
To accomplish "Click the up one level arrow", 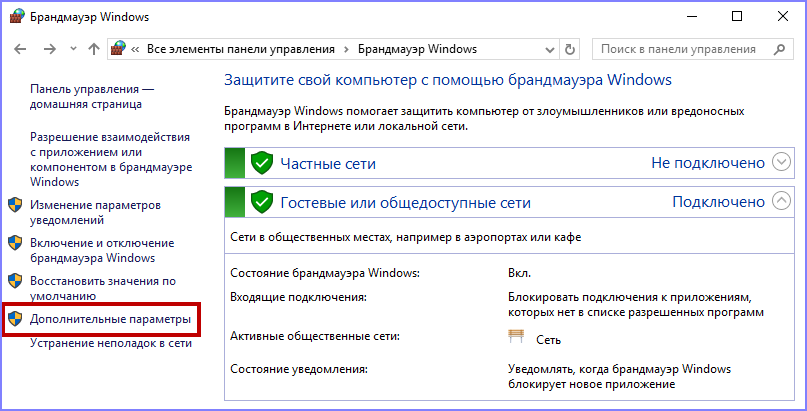I will (93, 49).
